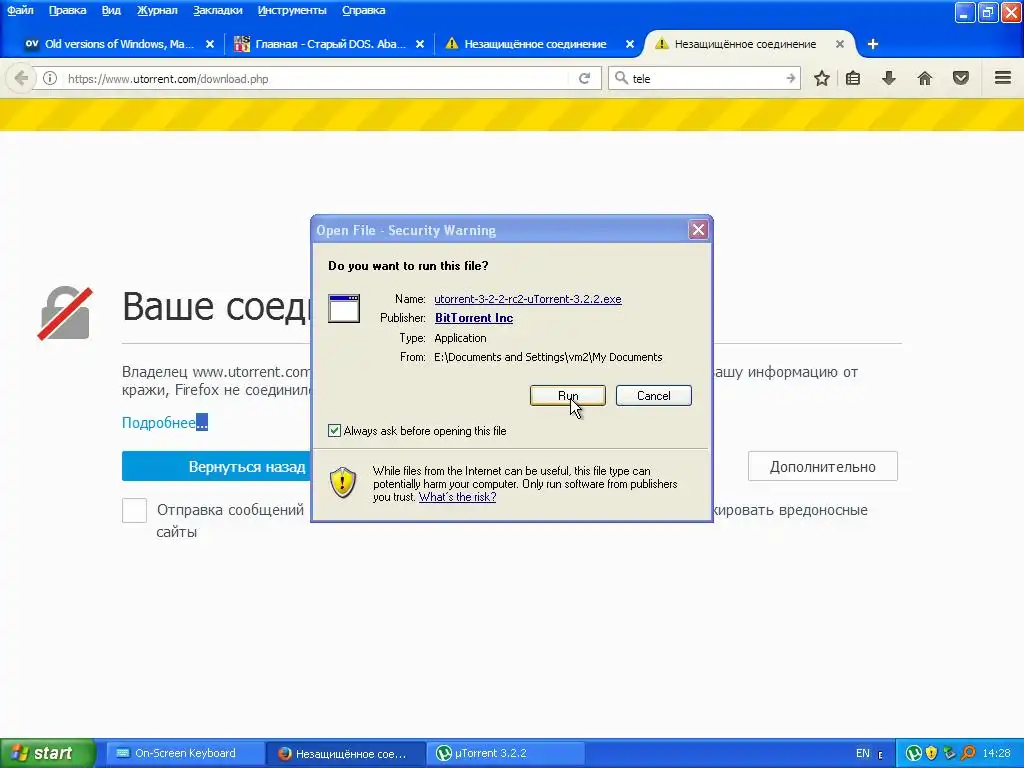
Task: Click the Cancel button
Action: click(653, 395)
